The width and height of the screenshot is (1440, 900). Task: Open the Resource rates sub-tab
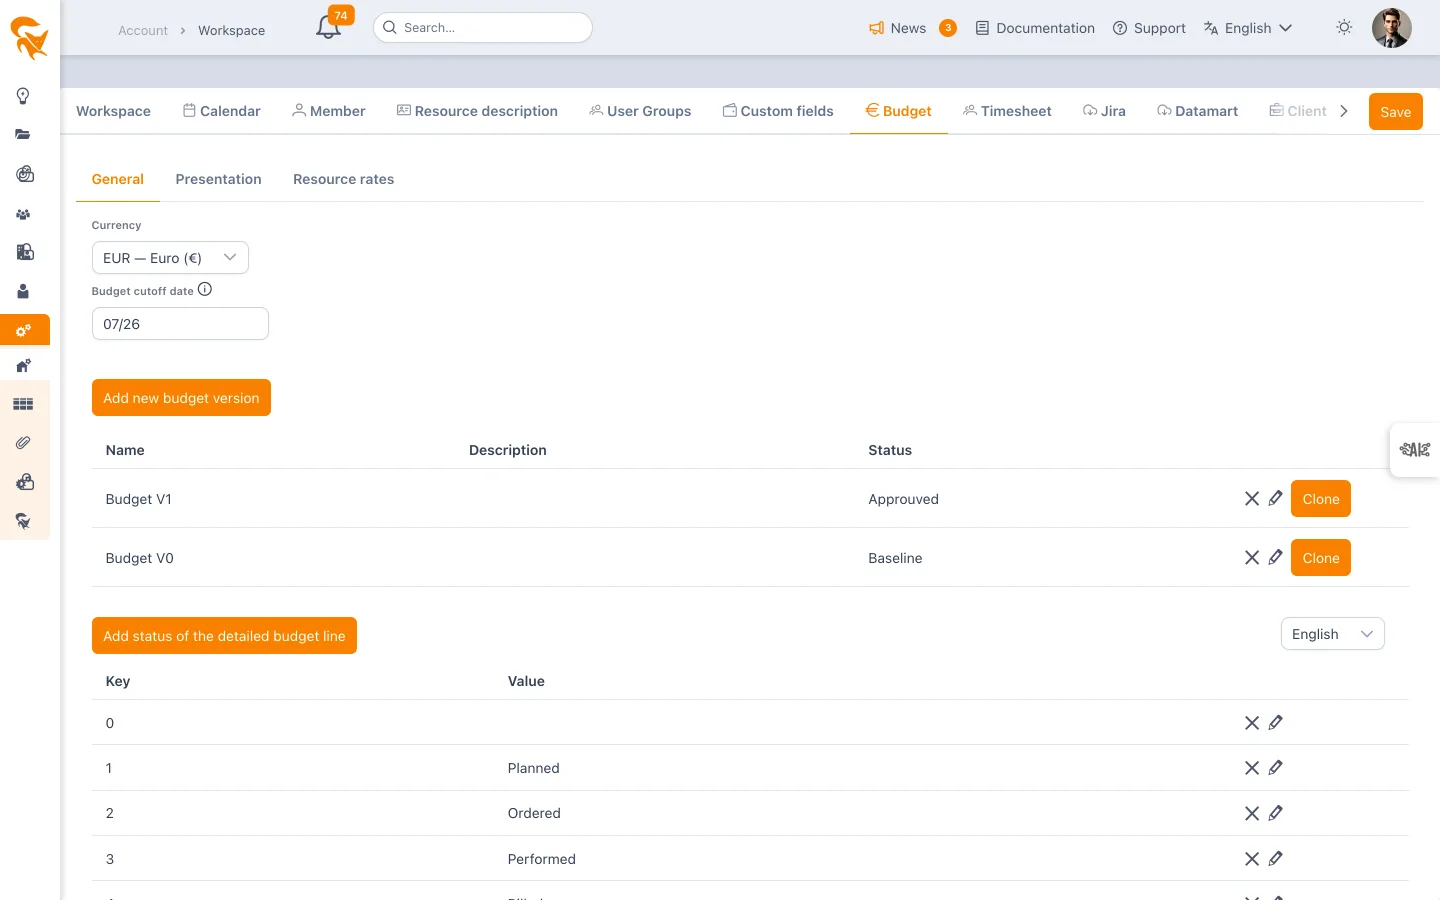343,179
